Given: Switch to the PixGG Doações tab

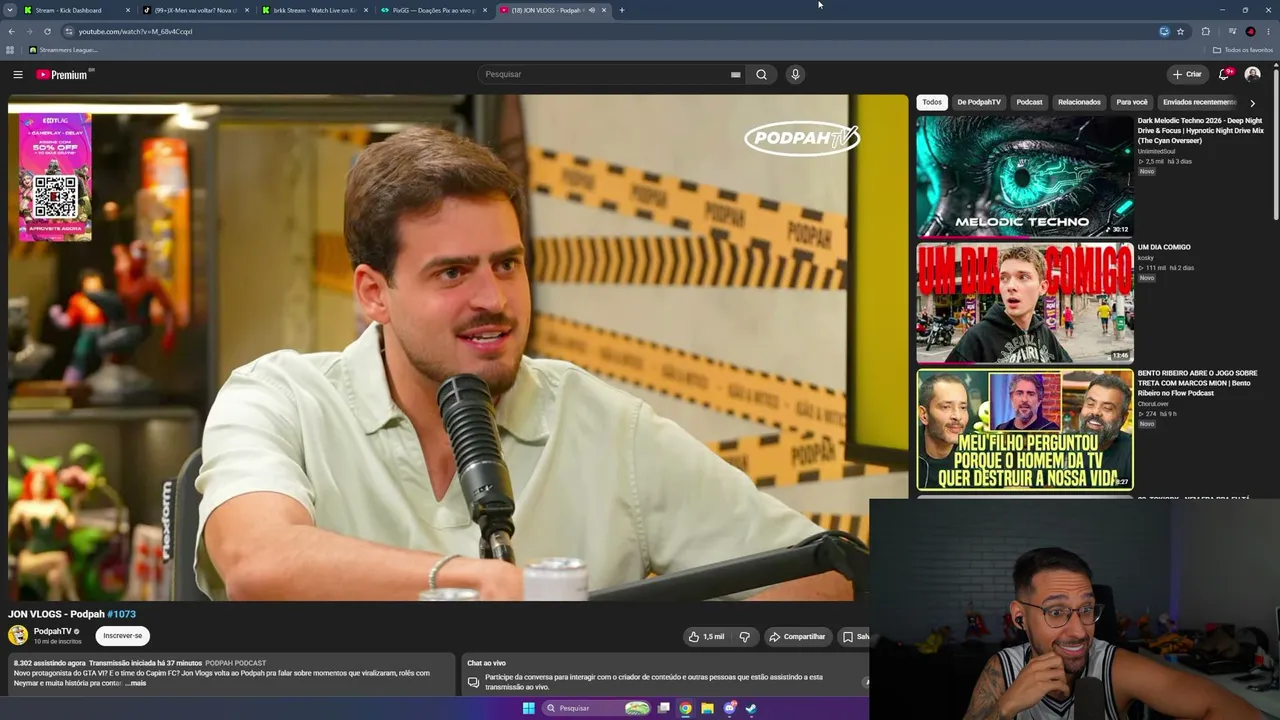Looking at the screenshot, I should 433,10.
